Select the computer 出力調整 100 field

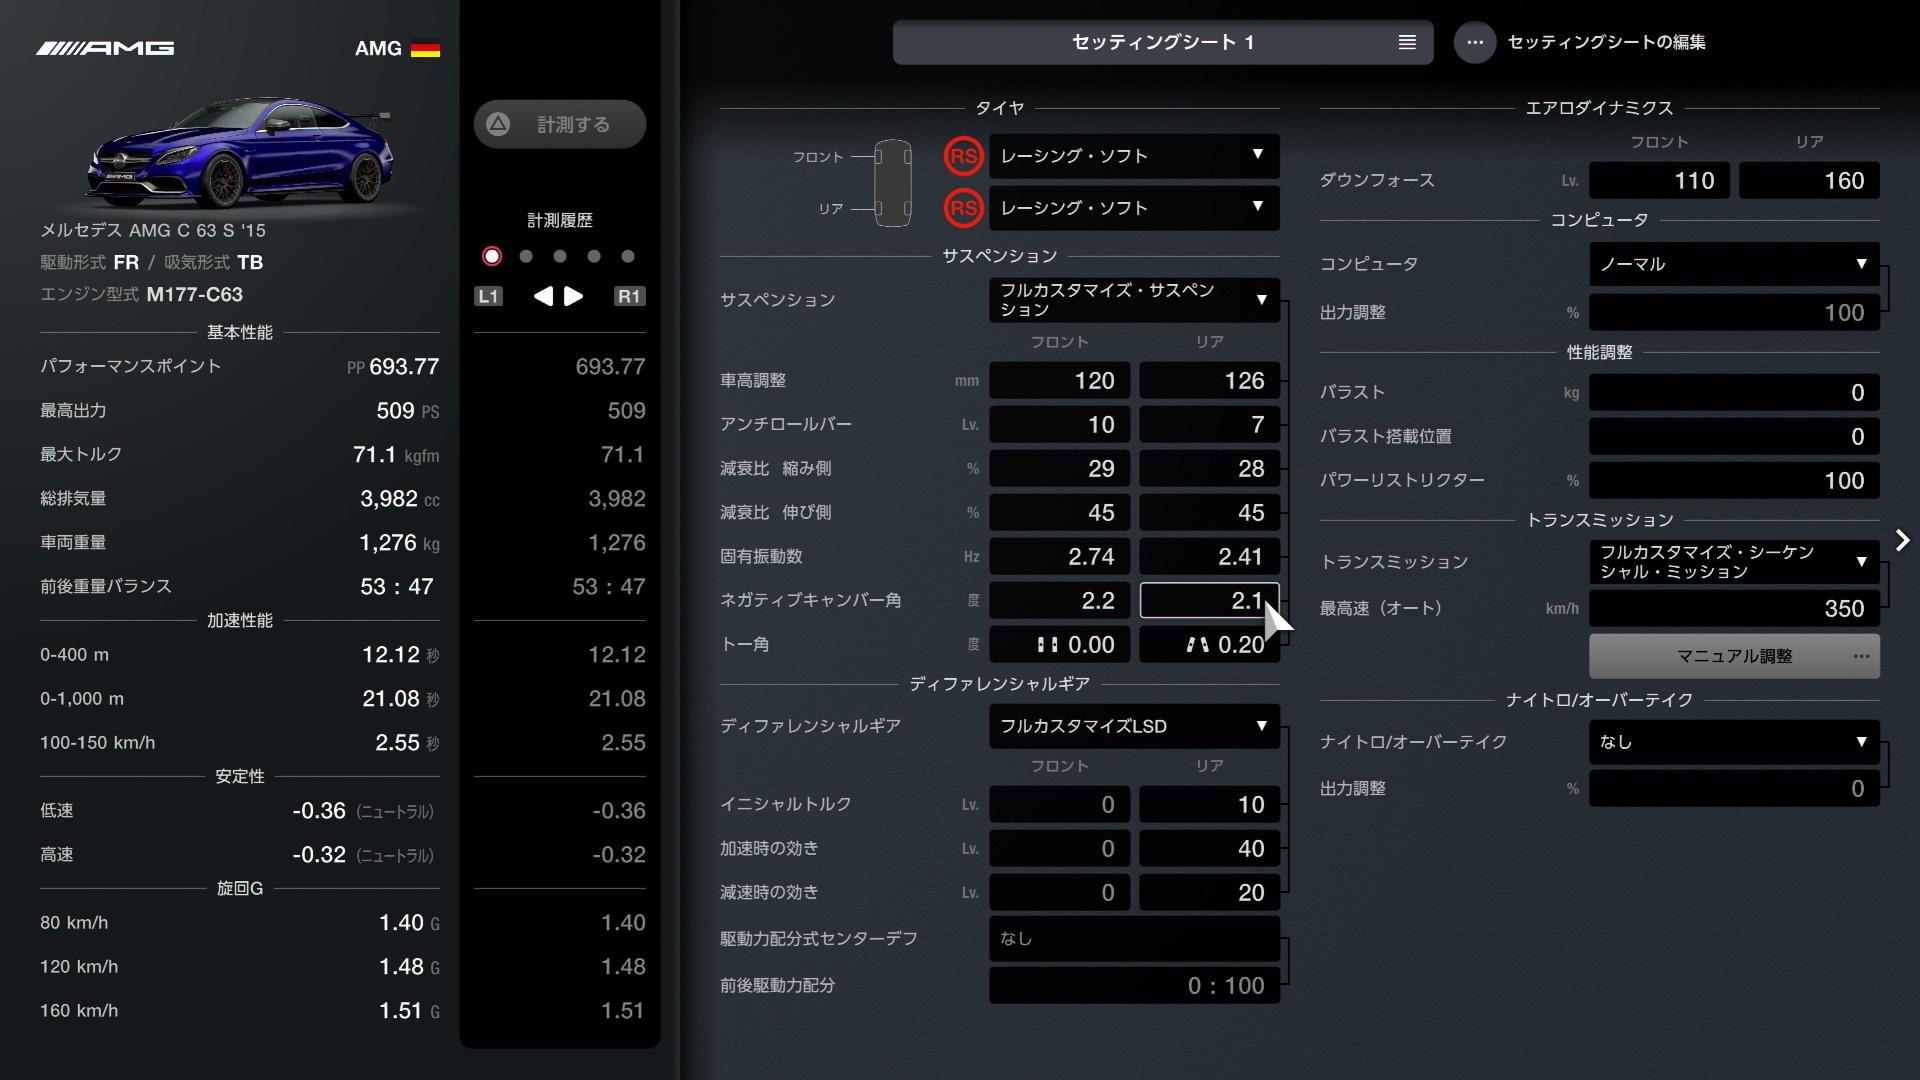point(1734,313)
